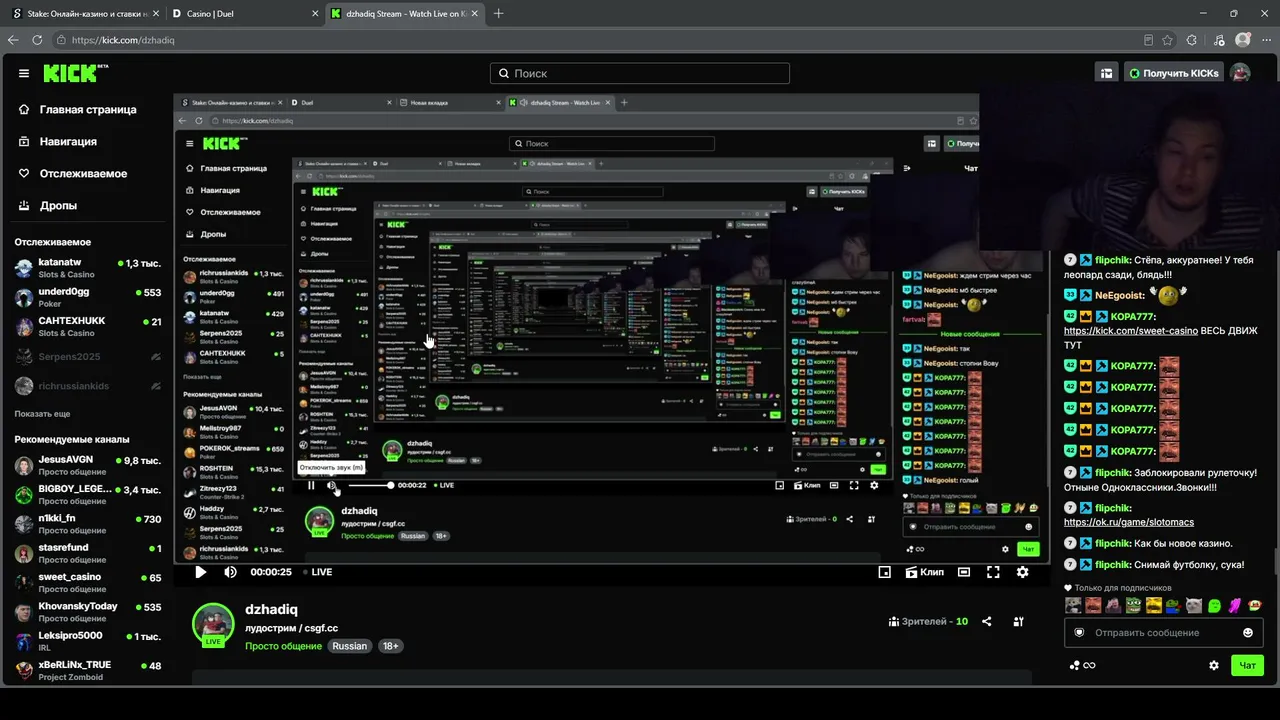Create a clip with Клип button
This screenshot has height=720, width=1280.
tap(924, 572)
